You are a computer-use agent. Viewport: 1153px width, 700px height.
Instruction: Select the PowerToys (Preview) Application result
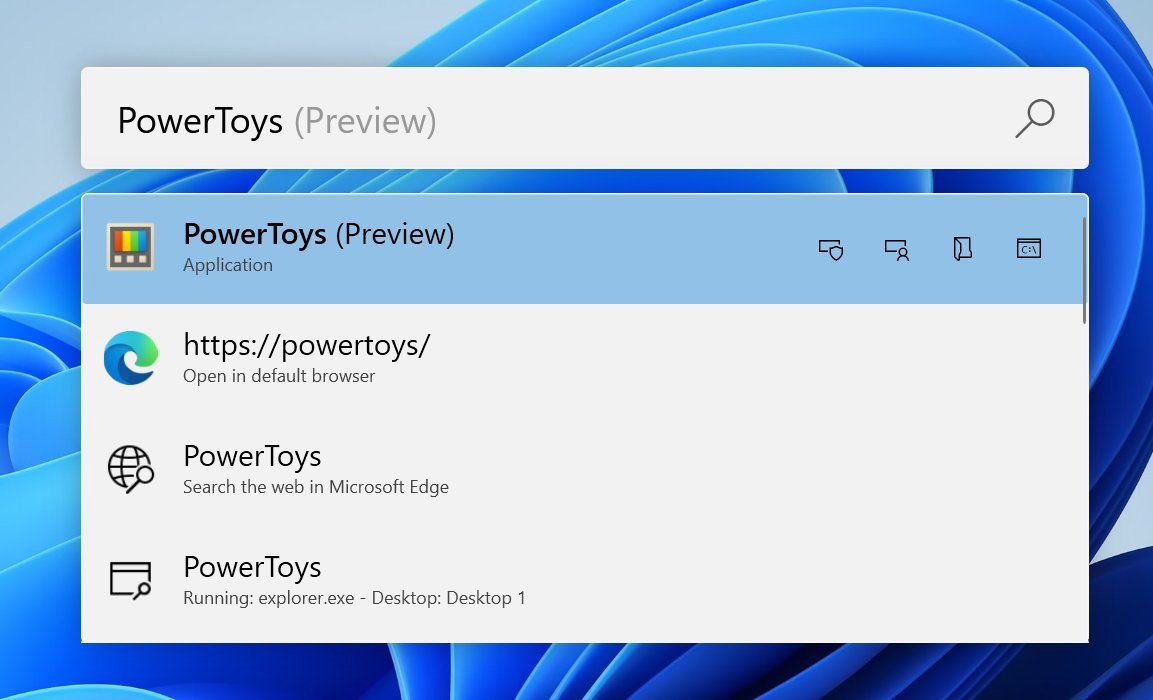(584, 249)
